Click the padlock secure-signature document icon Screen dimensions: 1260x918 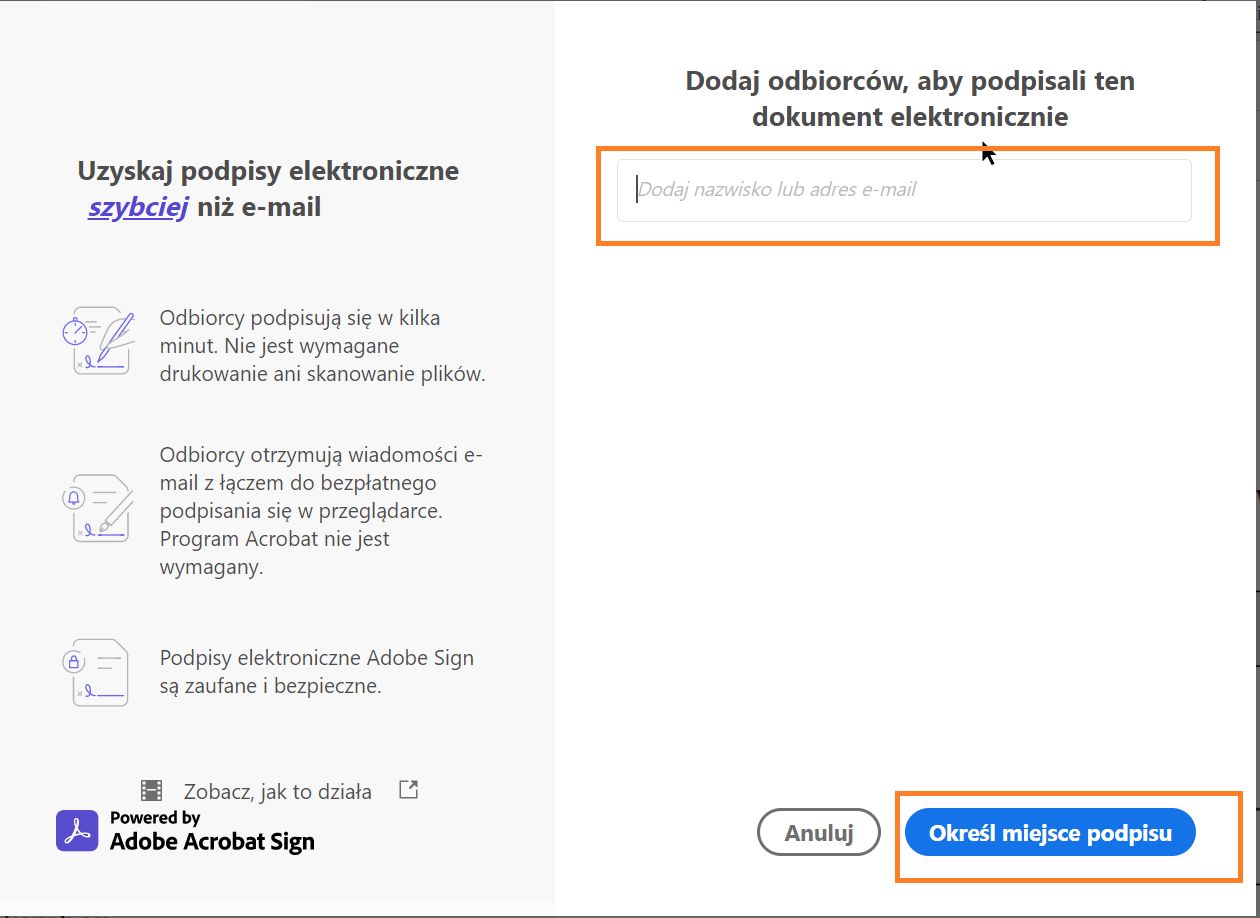(x=99, y=672)
